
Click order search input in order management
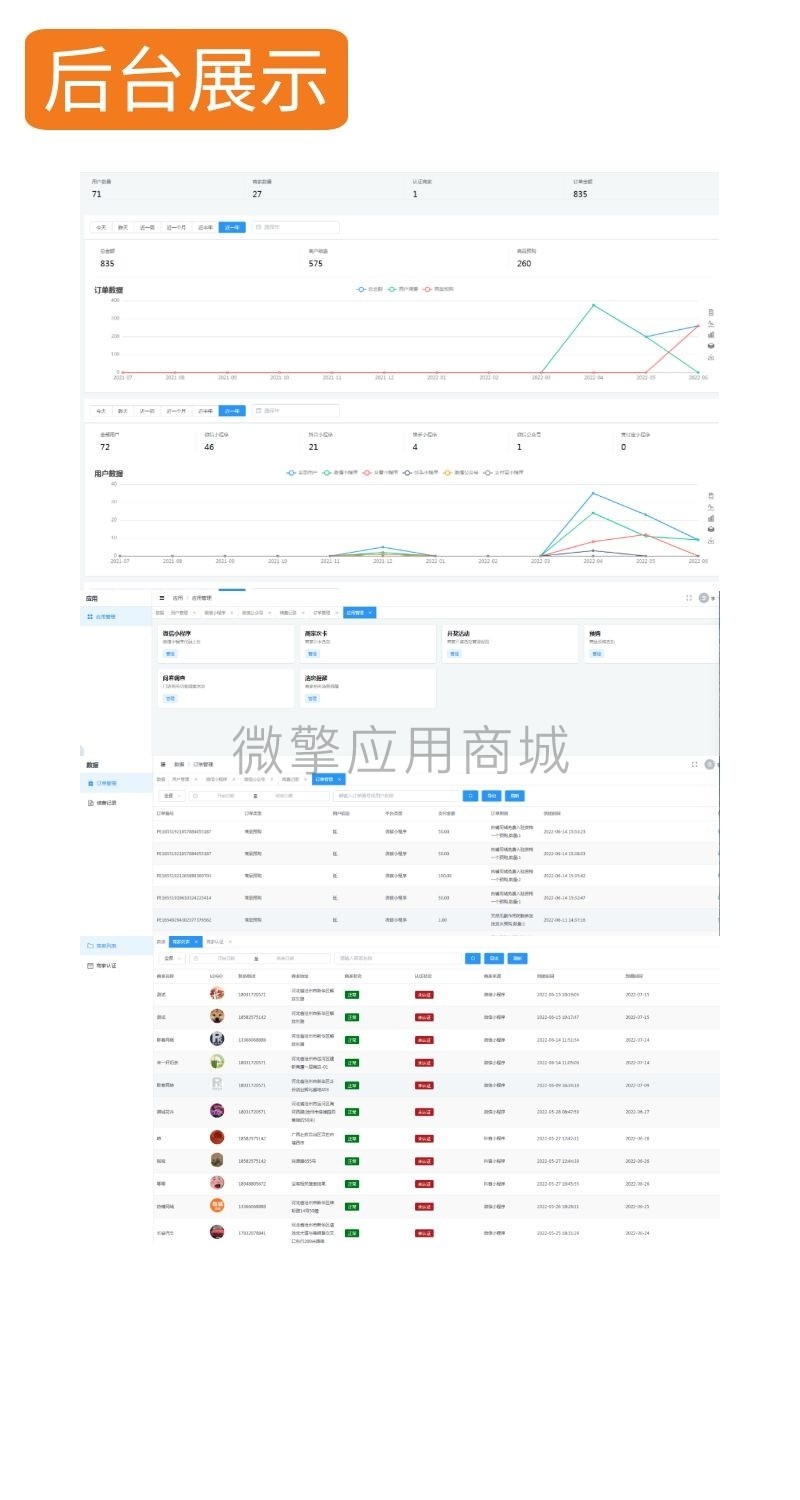[x=397, y=796]
